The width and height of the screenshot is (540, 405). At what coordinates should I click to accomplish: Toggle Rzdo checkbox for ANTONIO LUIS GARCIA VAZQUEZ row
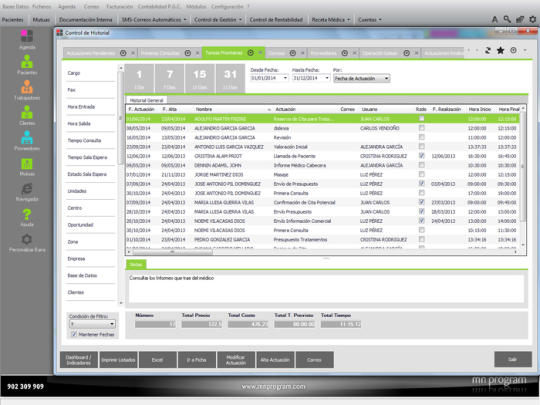tap(421, 146)
